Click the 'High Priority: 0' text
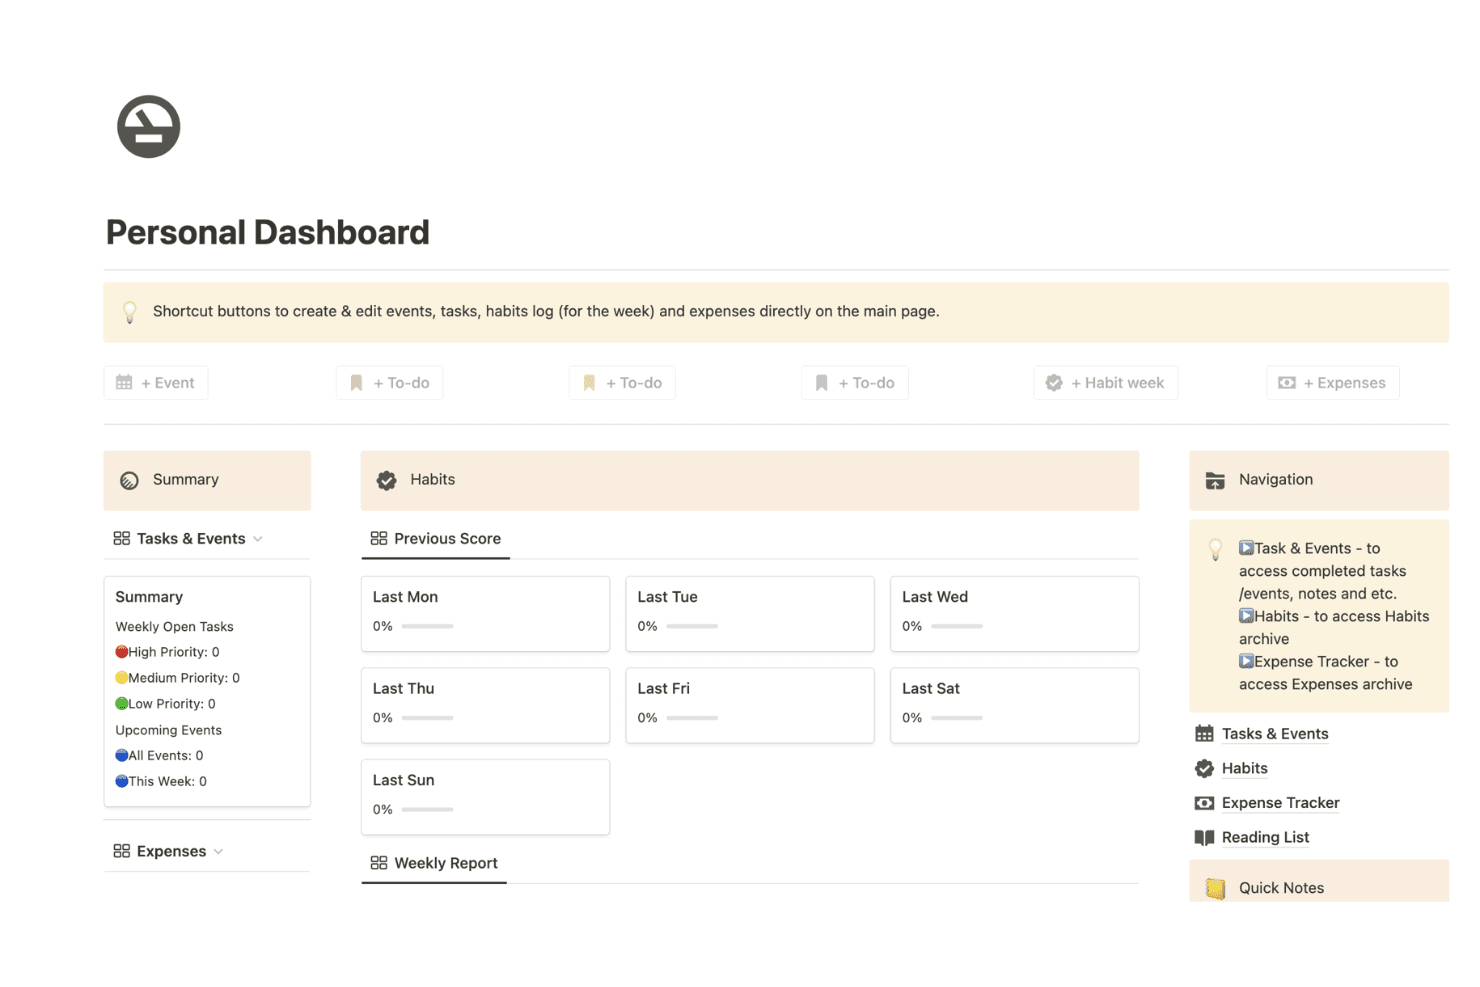Screen dimensions: 1480x987 (174, 652)
